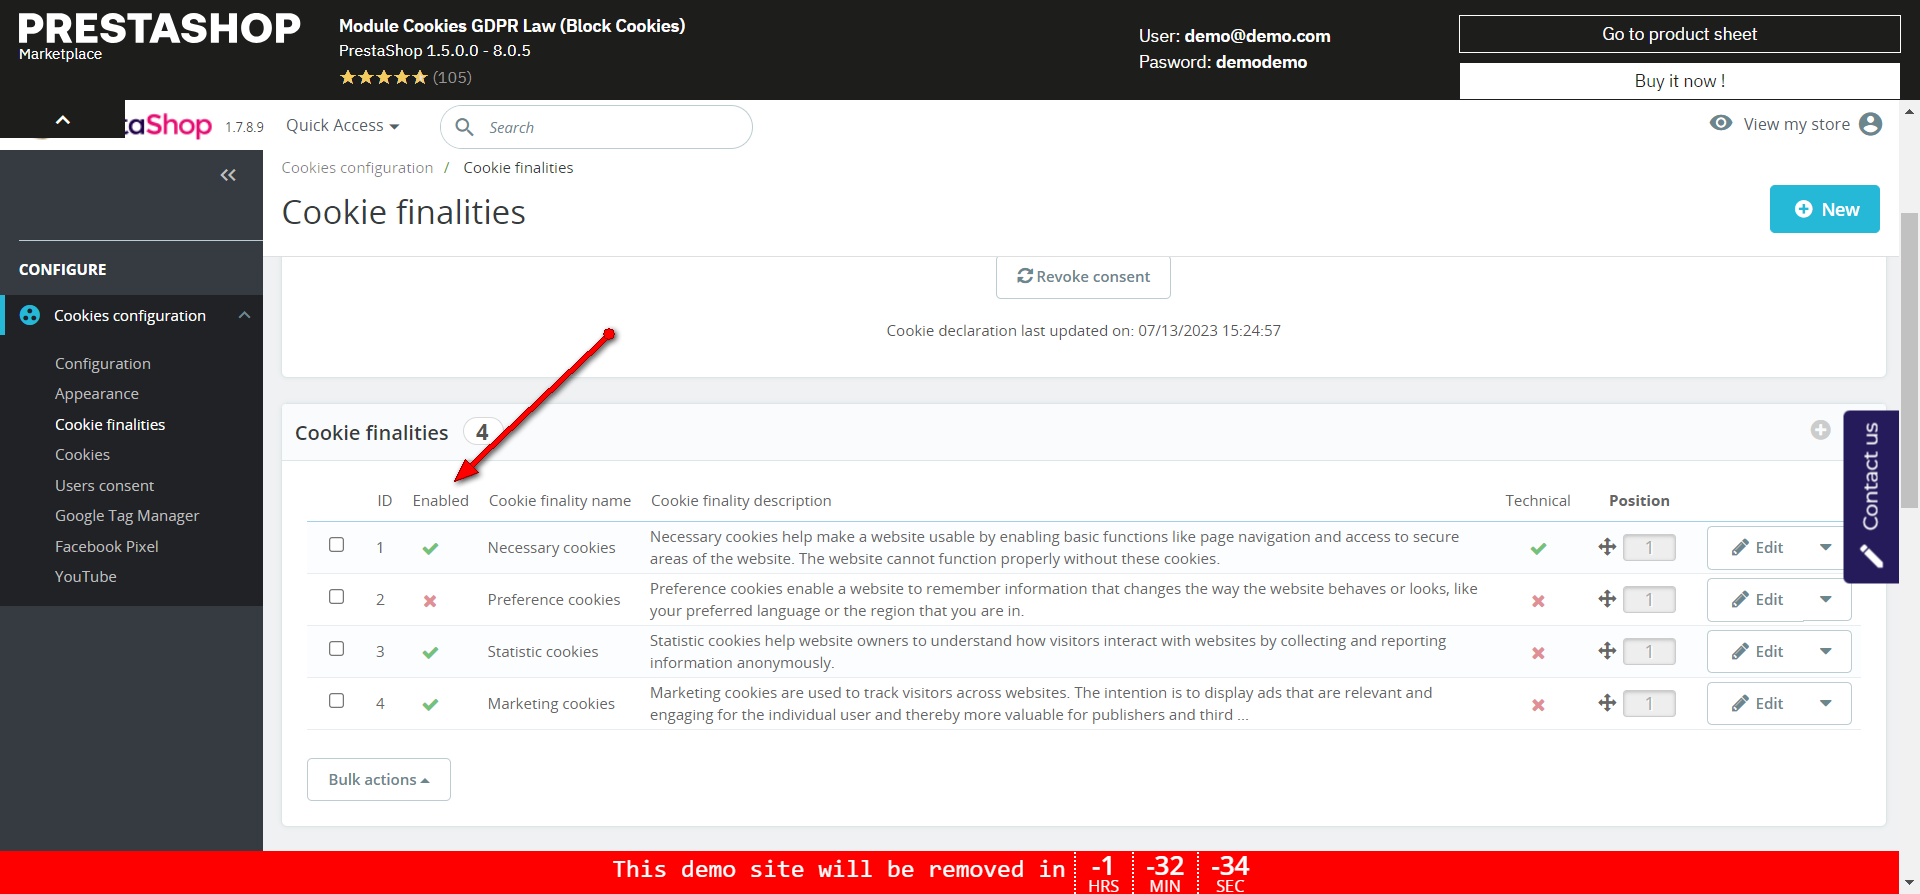Check the box for Statistic cookies row

pos(337,649)
